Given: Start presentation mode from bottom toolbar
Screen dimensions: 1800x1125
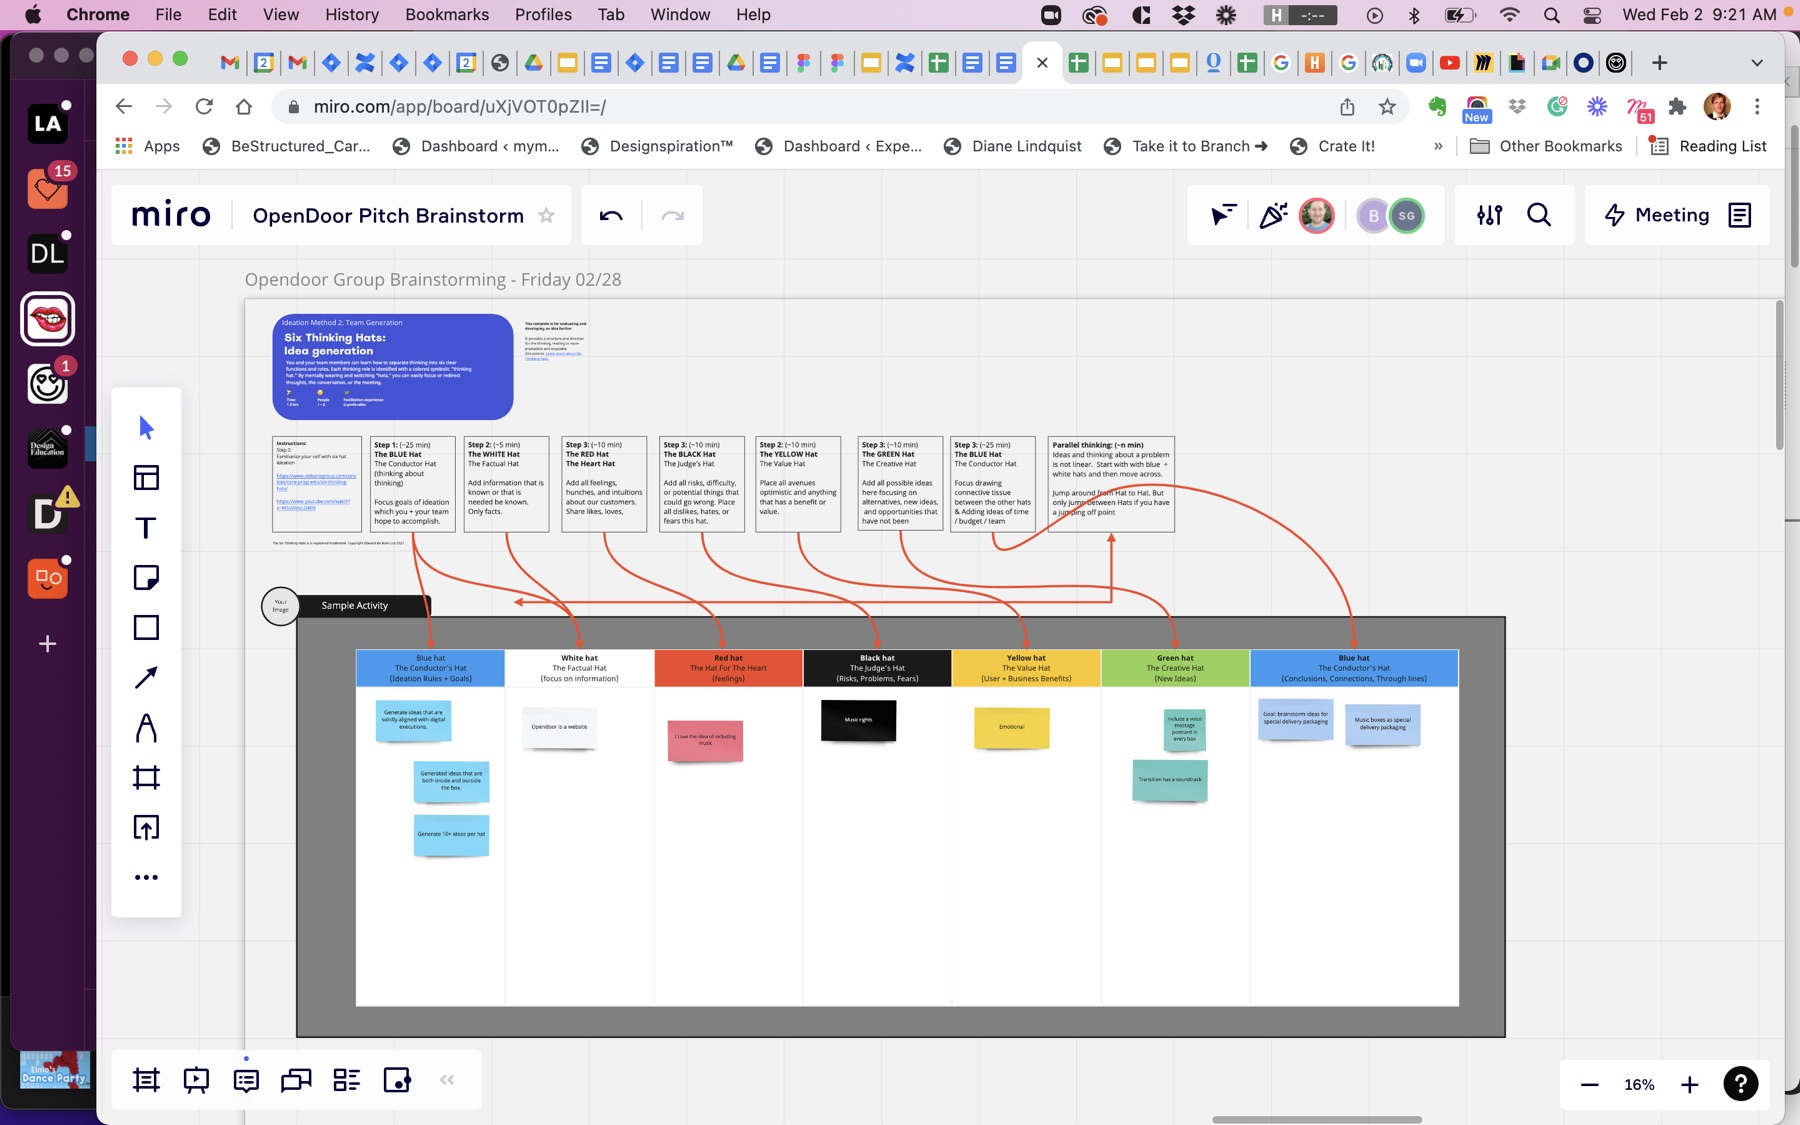Looking at the screenshot, I should [196, 1080].
